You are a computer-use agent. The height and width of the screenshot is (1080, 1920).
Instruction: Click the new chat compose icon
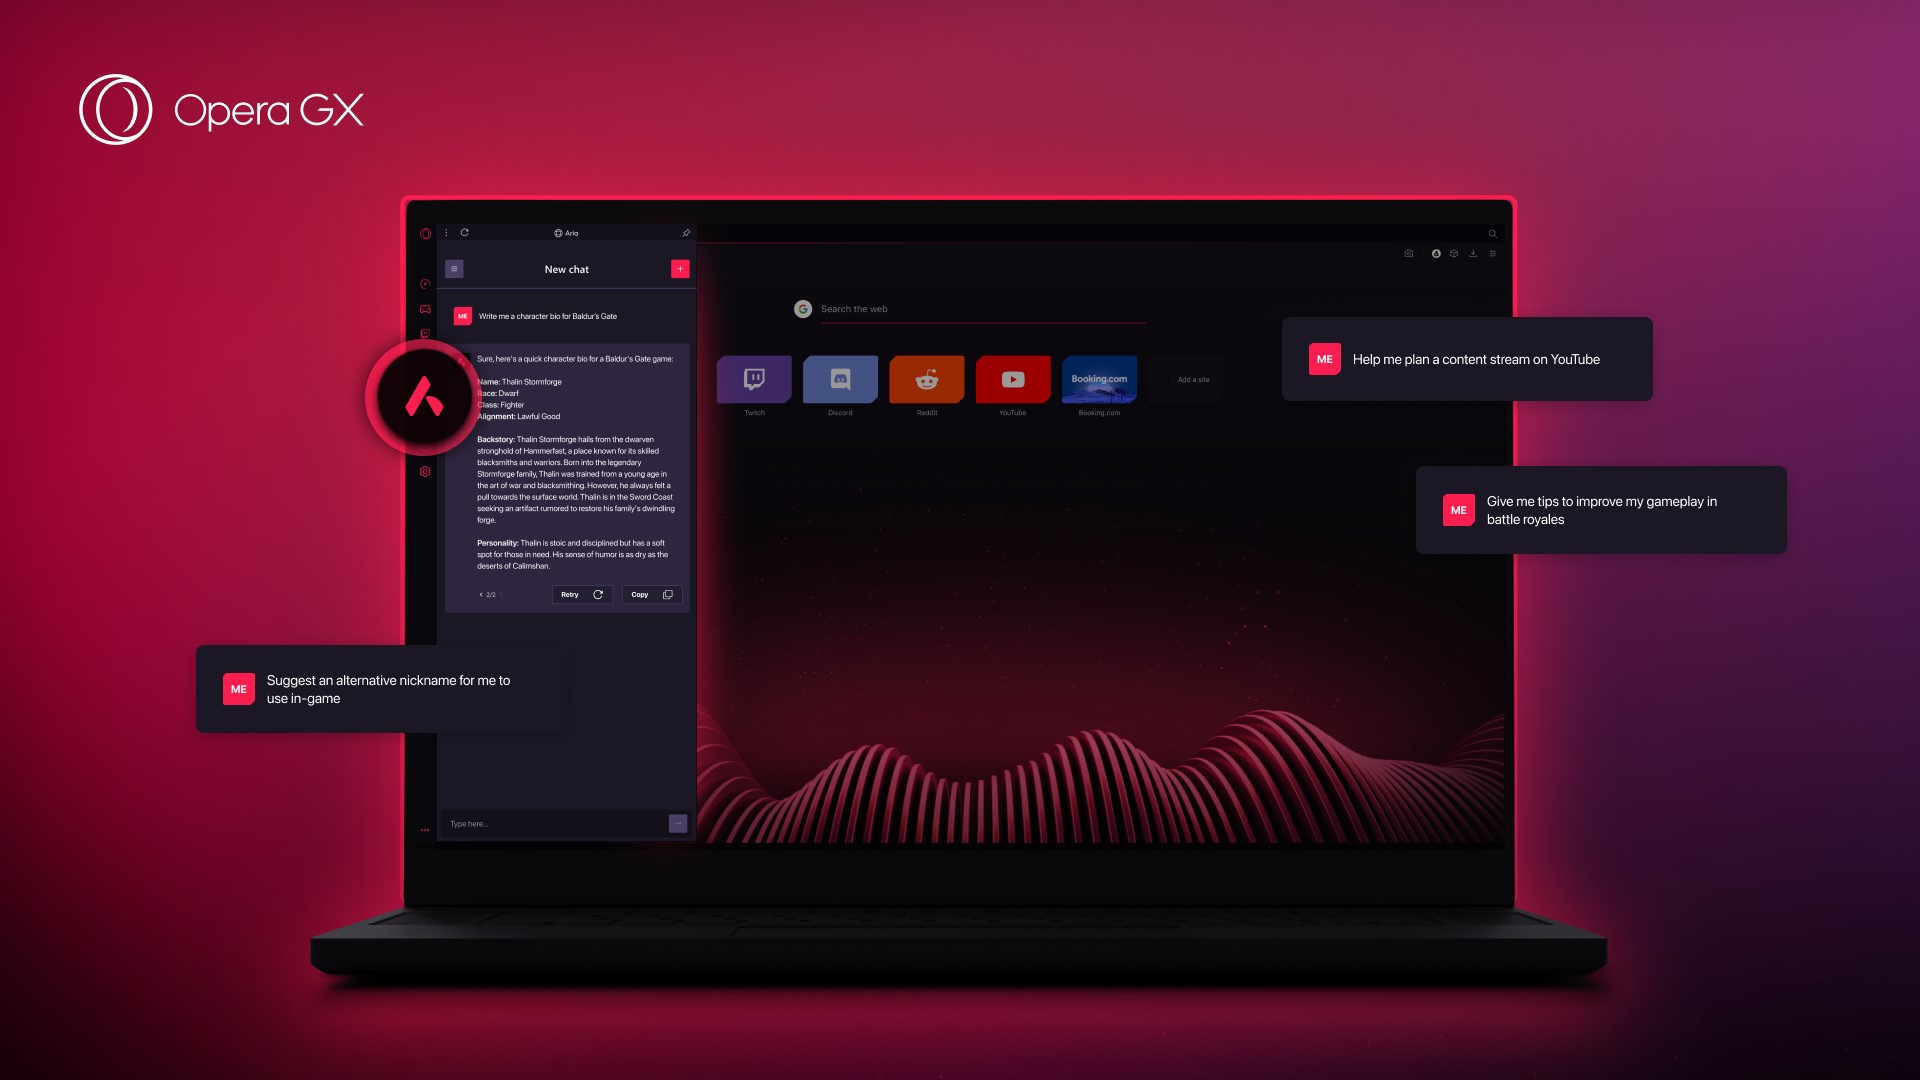click(x=680, y=269)
